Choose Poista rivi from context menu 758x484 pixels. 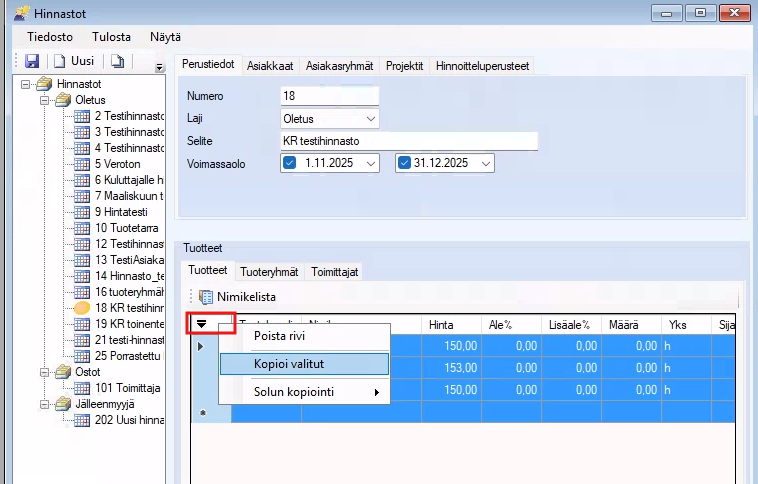click(279, 336)
